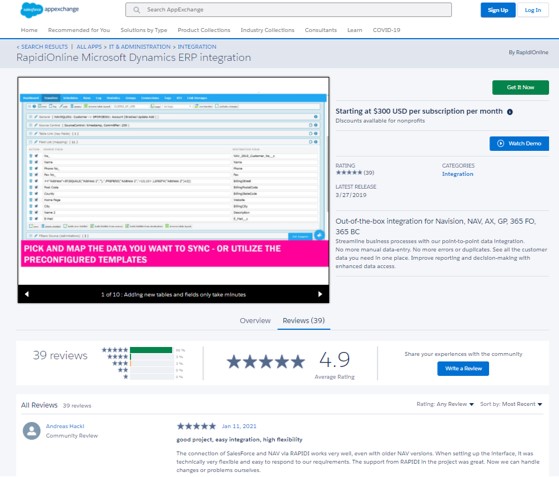This screenshot has height=477, width=559.
Task: Click the All Apps breadcrumb
Action: click(89, 47)
